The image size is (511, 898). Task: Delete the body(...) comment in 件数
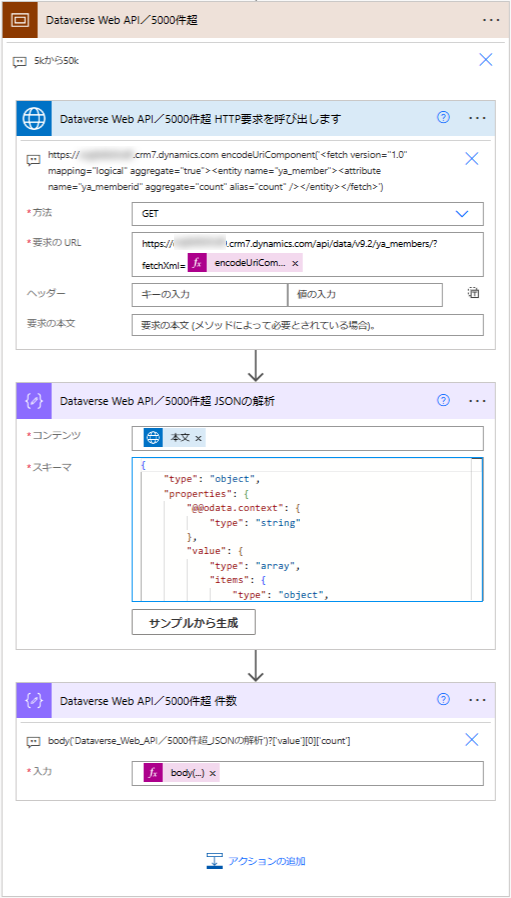pyautogui.click(x=471, y=739)
